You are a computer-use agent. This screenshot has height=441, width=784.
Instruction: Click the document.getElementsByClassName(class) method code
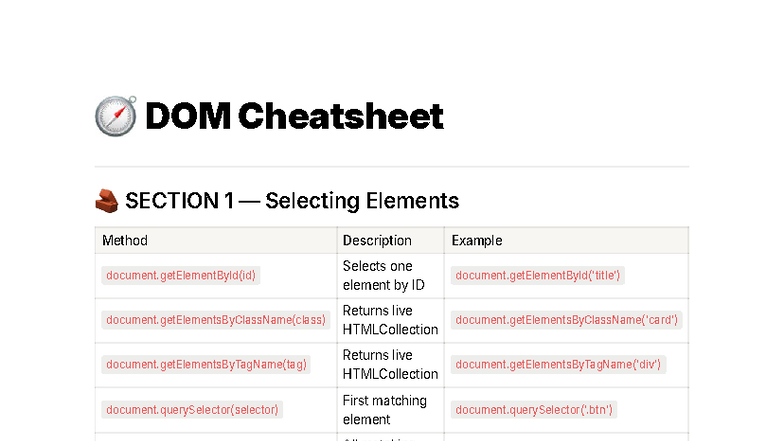[x=216, y=320]
